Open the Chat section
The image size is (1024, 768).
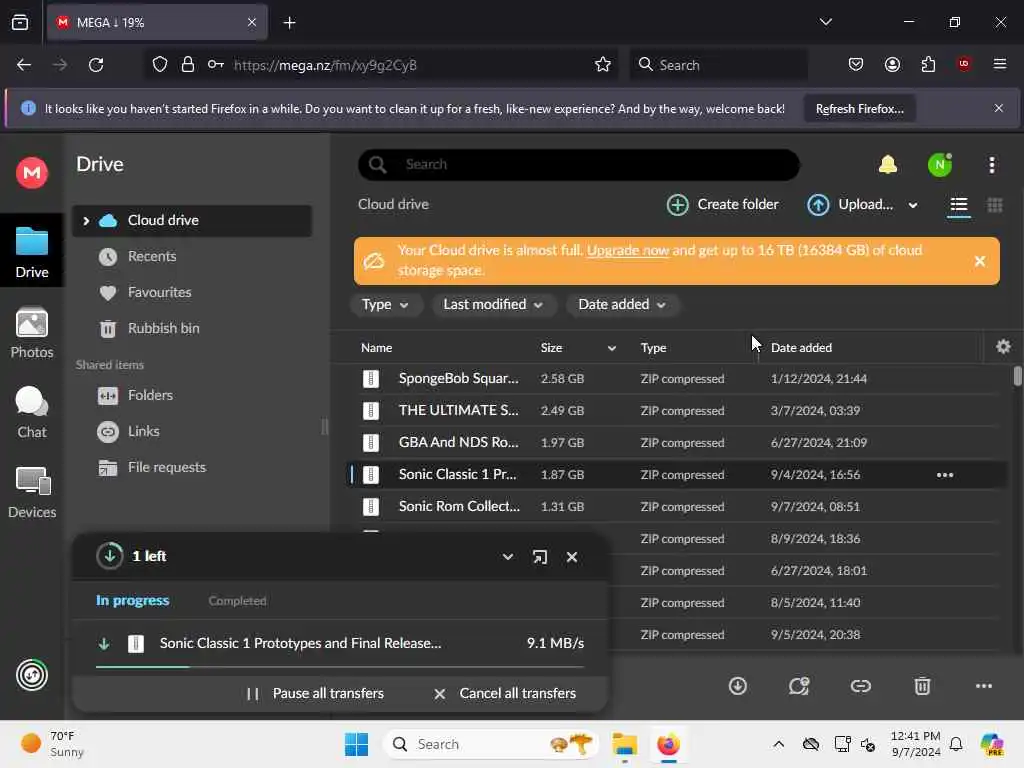pos(31,412)
